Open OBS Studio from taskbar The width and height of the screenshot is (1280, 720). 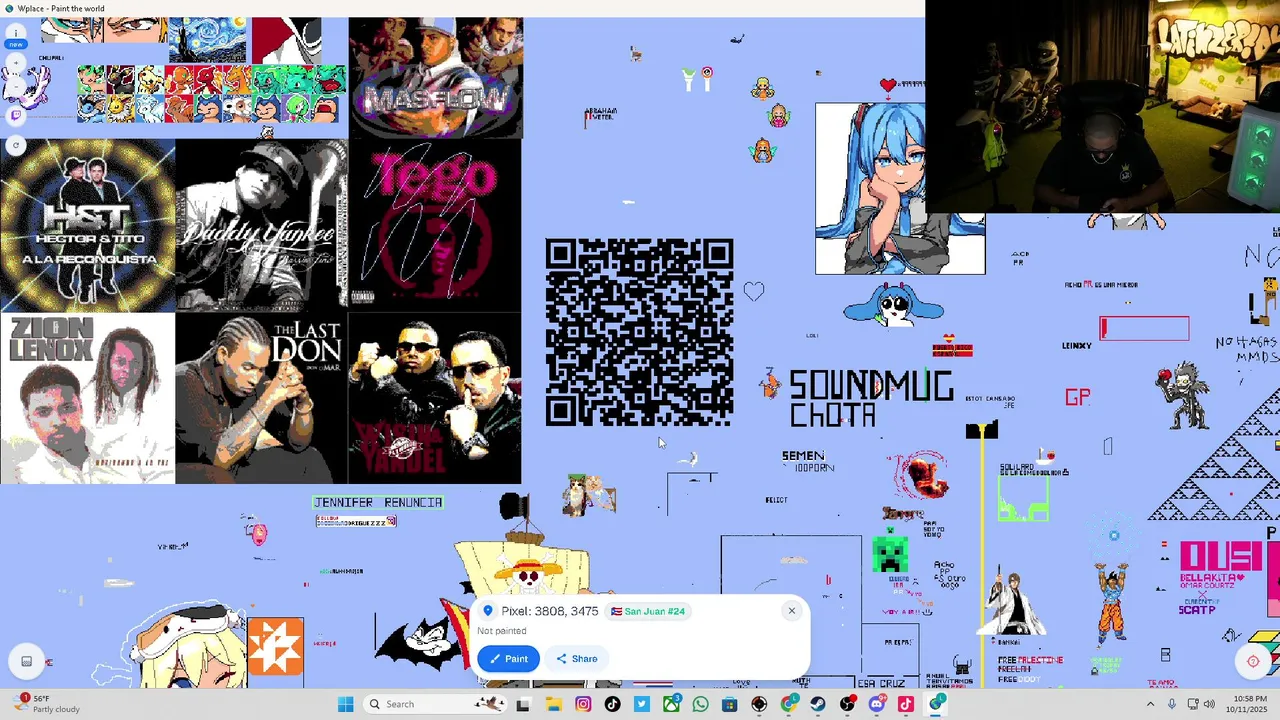pos(847,704)
